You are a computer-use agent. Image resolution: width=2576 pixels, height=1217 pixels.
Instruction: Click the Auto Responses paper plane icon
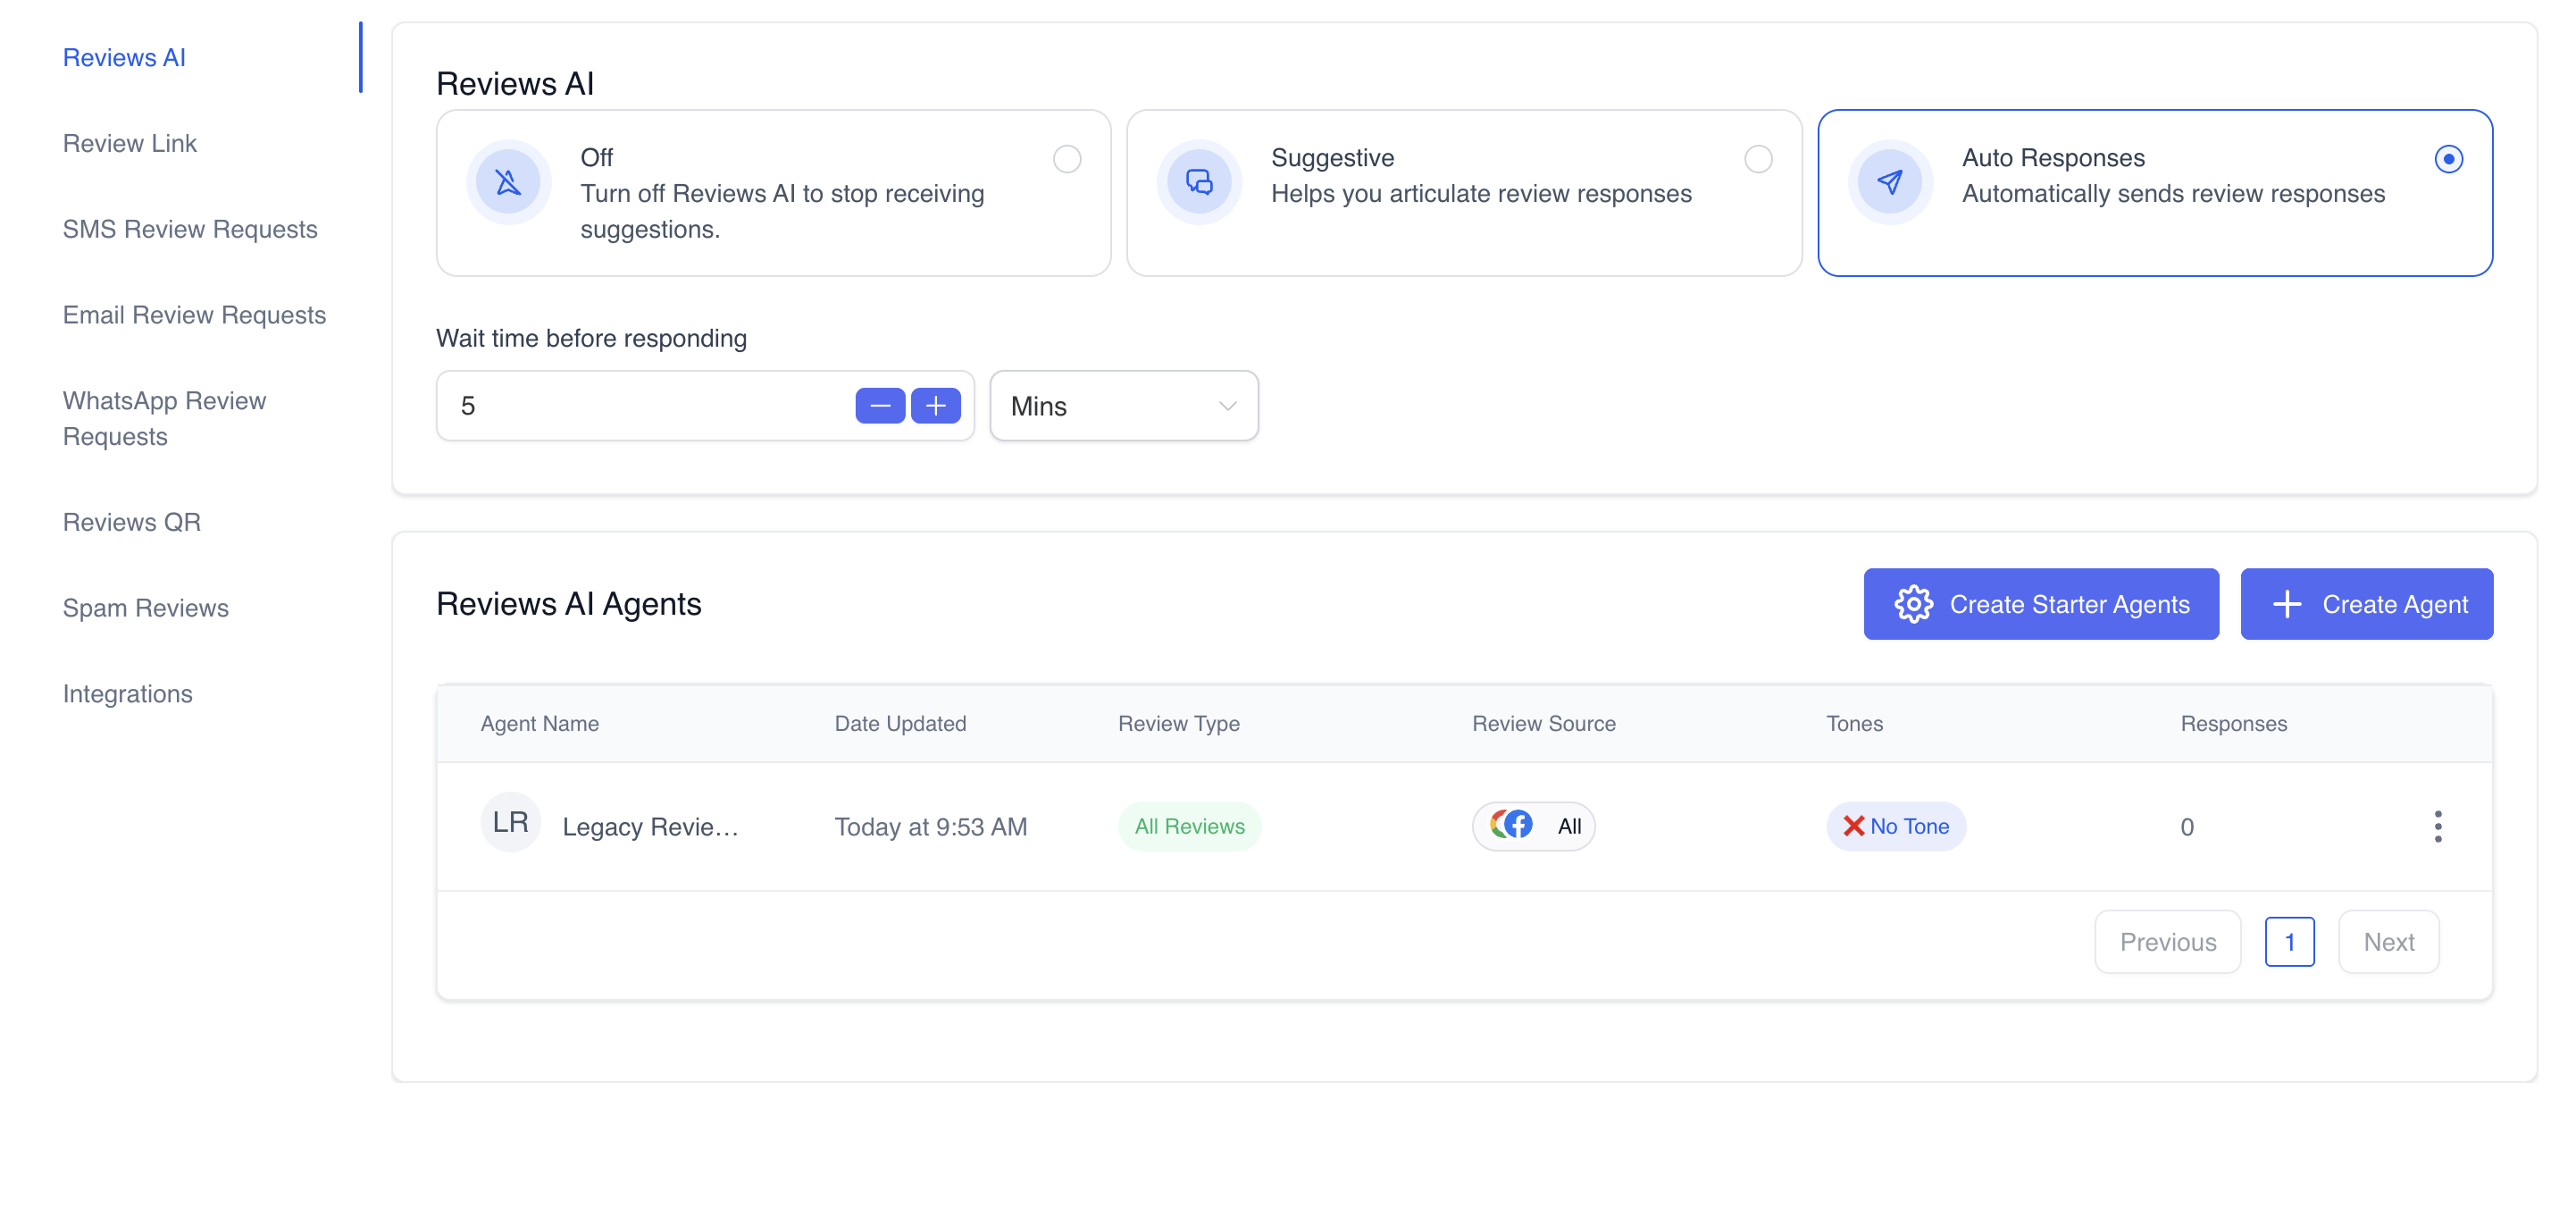click(1890, 182)
